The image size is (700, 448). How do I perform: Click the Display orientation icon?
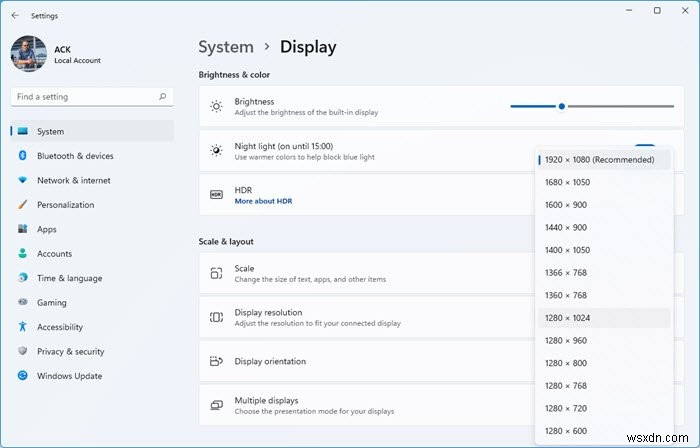coord(217,361)
